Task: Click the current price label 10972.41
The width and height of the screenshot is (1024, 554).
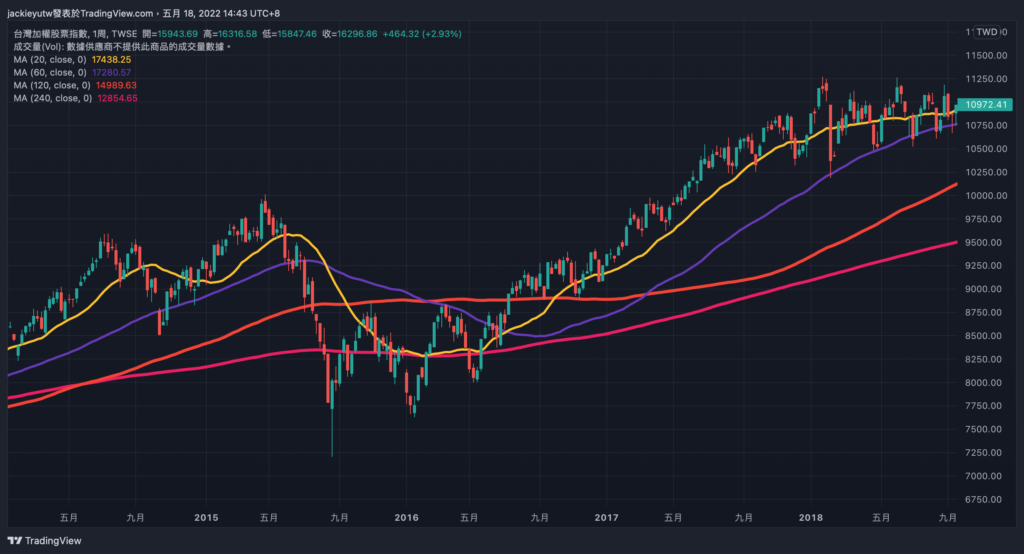Action: (x=984, y=104)
